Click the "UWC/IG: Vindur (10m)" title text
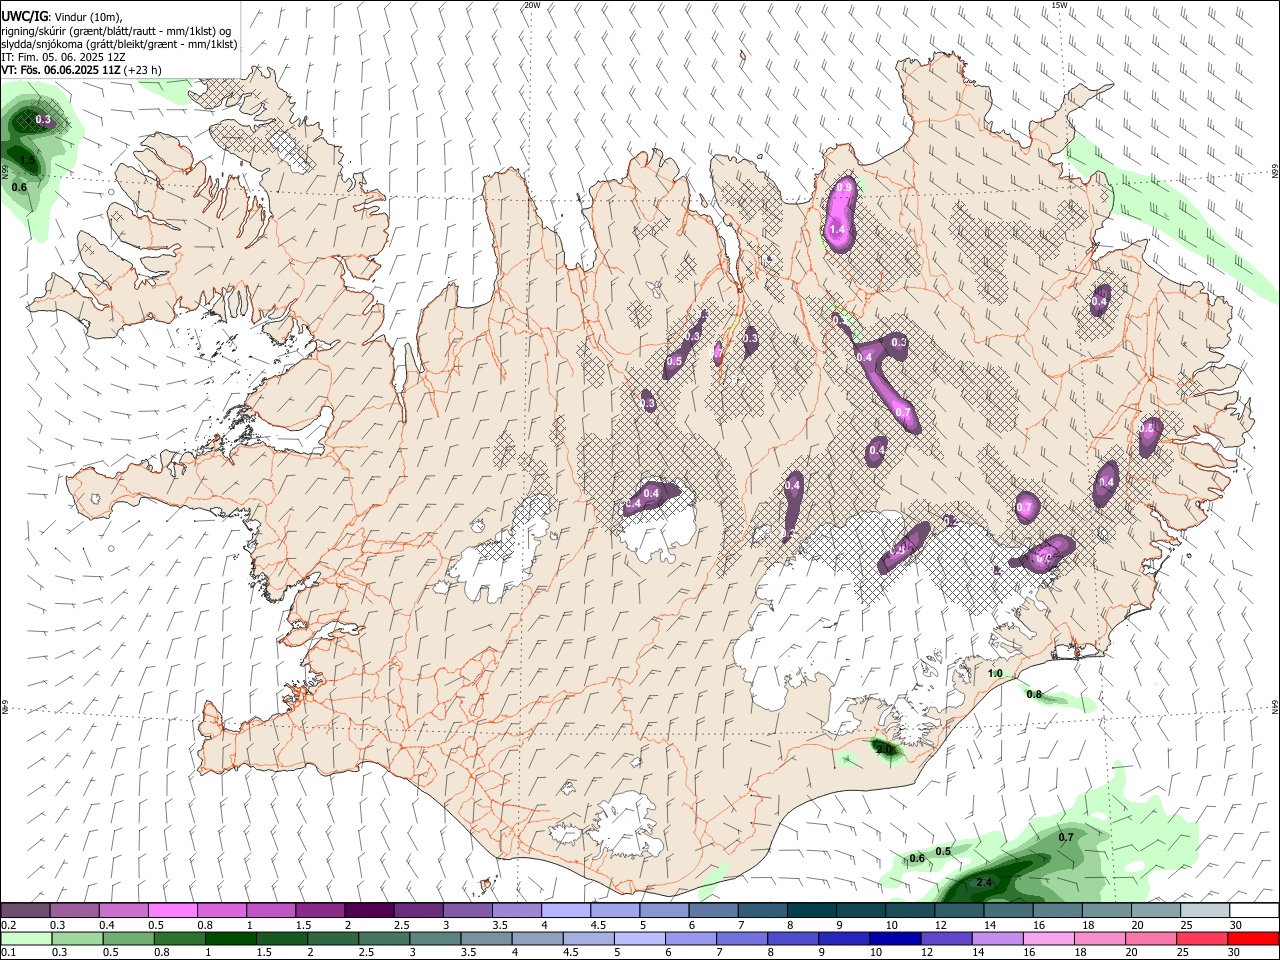The height and width of the screenshot is (960, 1280). [62, 17]
